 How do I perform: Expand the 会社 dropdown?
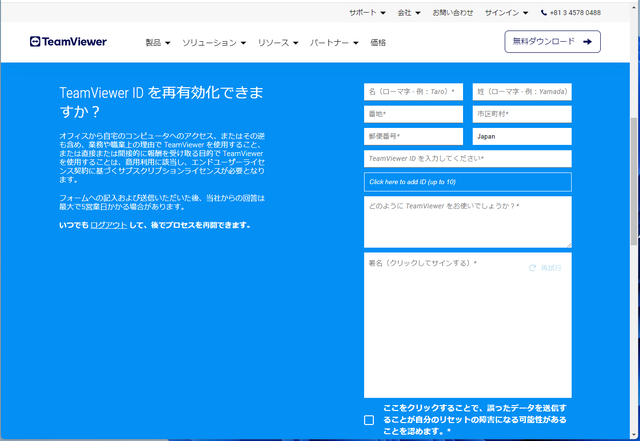[409, 13]
